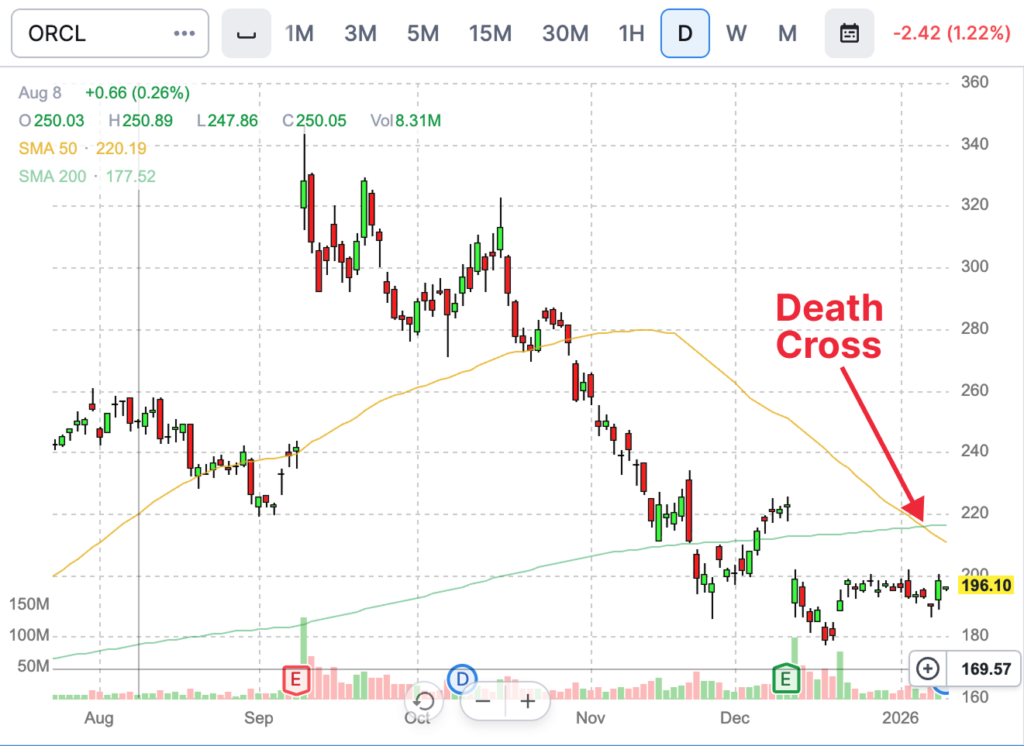1024x746 pixels.
Task: Click the blue D dividend marker
Action: click(x=462, y=679)
